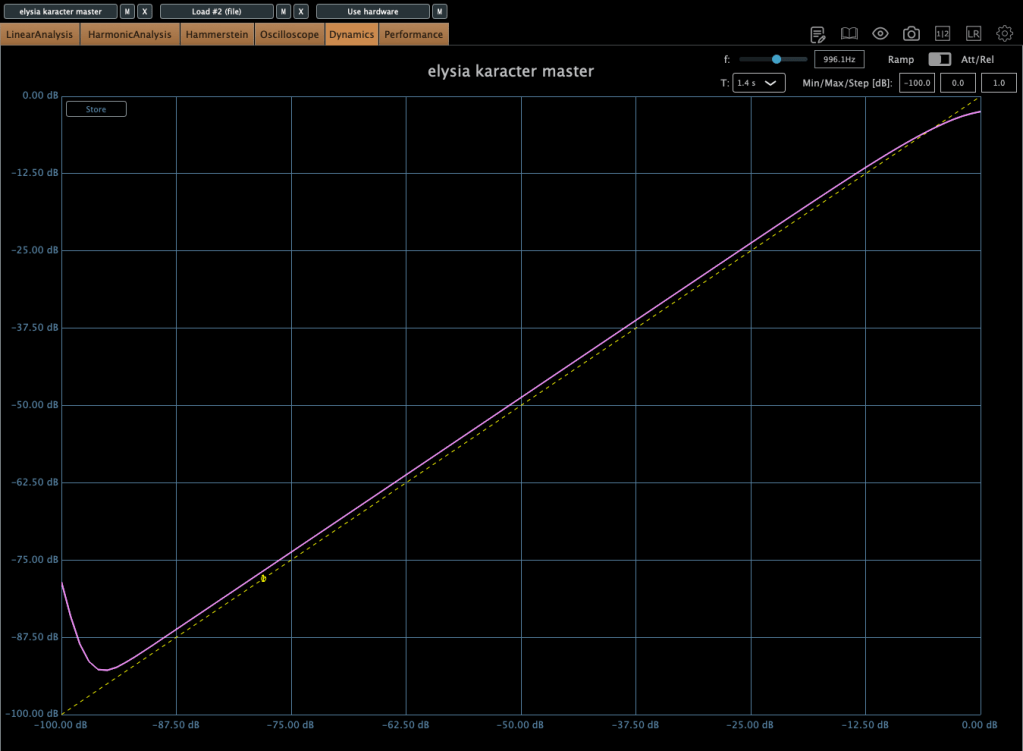
Task: Open the manual book icon
Action: tap(849, 34)
